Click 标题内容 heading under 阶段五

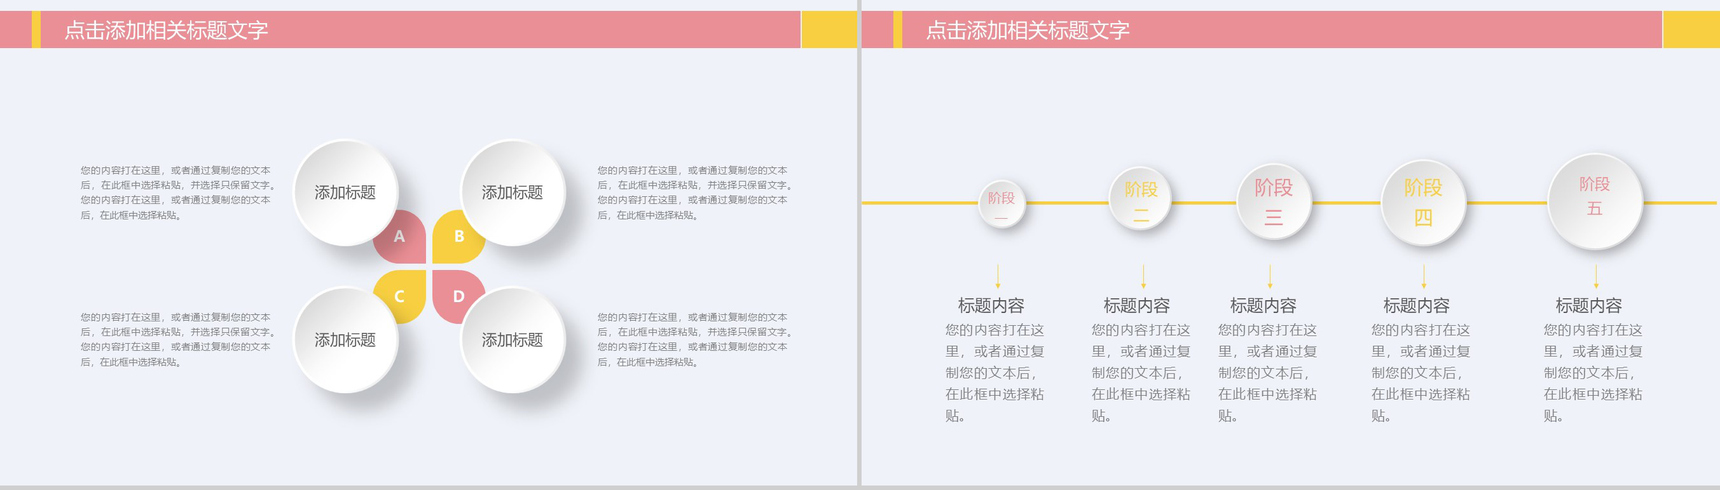pyautogui.click(x=1588, y=305)
